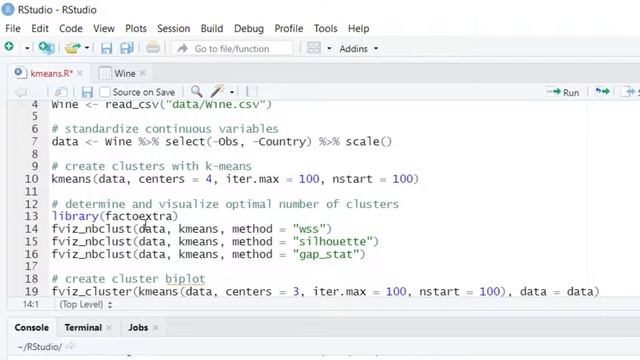This screenshot has height=360, width=640.
Task: Close the Terminal tab
Action: [109, 328]
